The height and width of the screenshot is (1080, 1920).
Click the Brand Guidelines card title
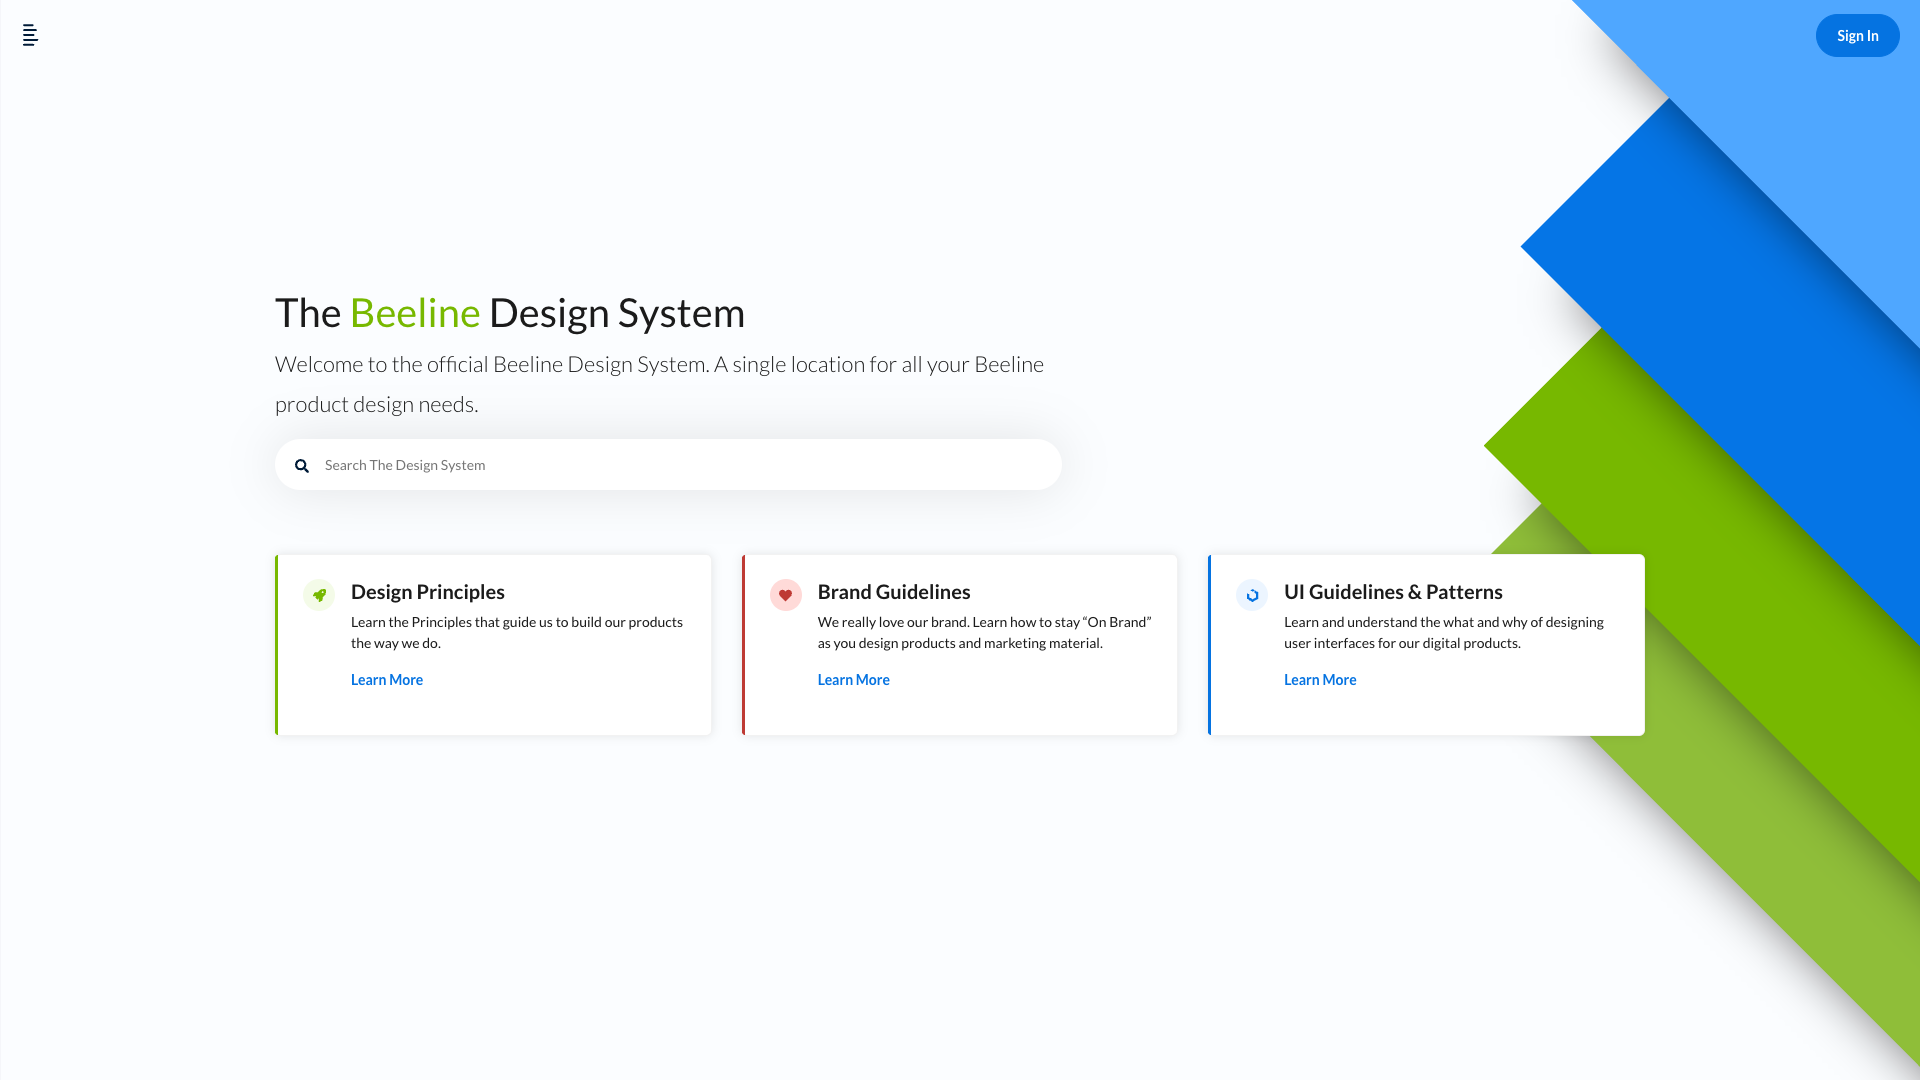pyautogui.click(x=893, y=592)
